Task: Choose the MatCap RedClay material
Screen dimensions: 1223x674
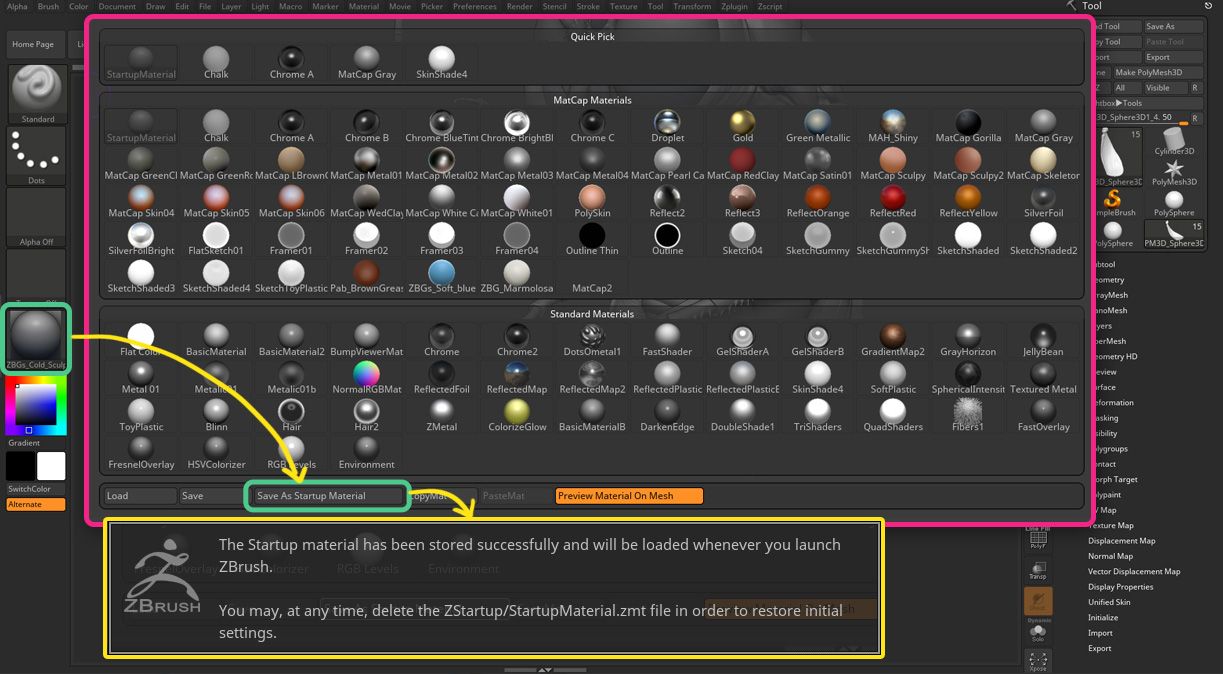Action: pos(743,164)
